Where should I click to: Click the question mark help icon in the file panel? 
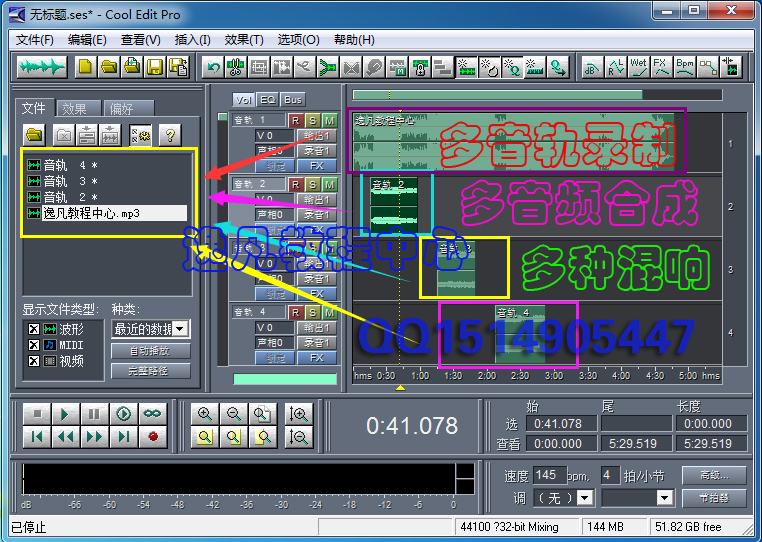click(170, 135)
